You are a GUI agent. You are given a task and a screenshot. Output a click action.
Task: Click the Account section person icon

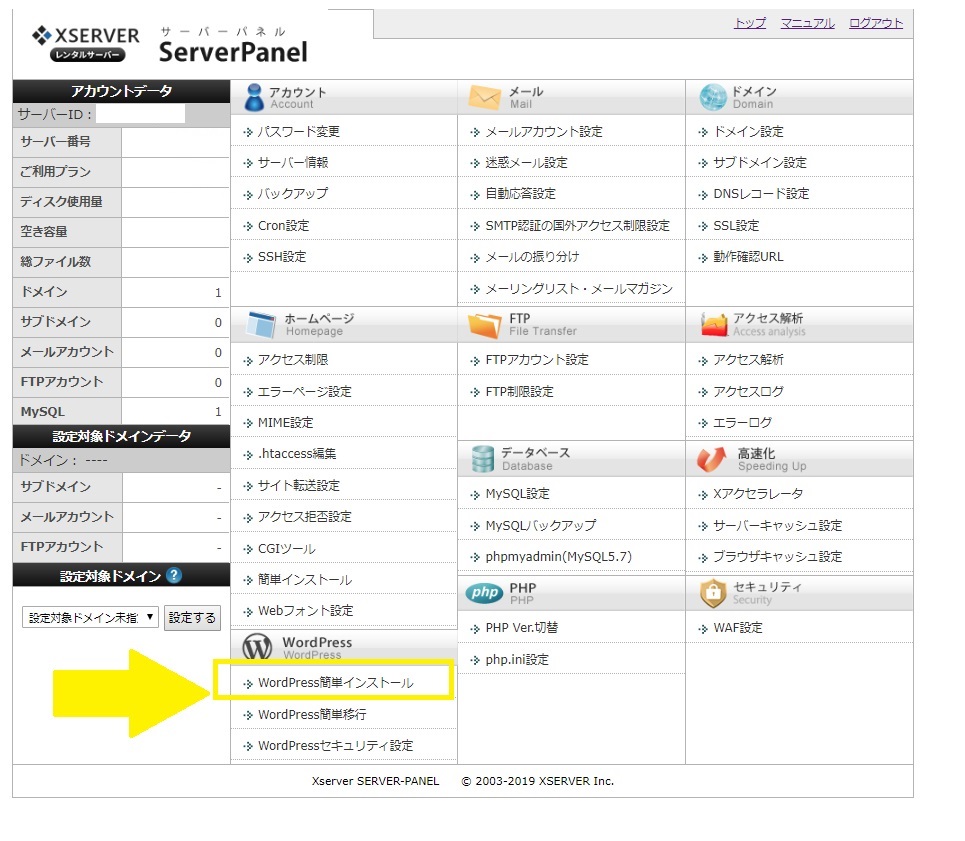click(254, 97)
